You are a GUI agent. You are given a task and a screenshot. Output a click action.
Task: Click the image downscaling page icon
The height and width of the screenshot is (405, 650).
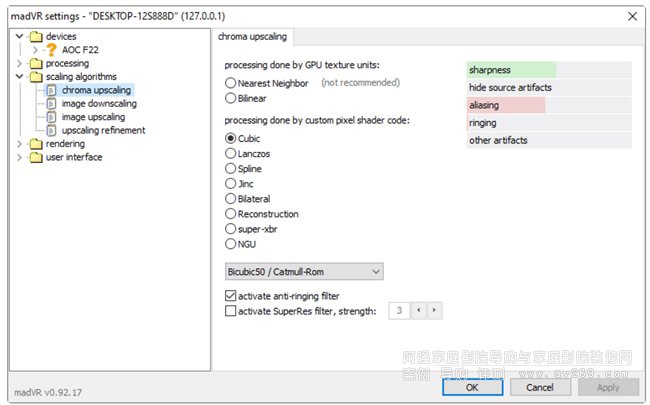tap(52, 103)
